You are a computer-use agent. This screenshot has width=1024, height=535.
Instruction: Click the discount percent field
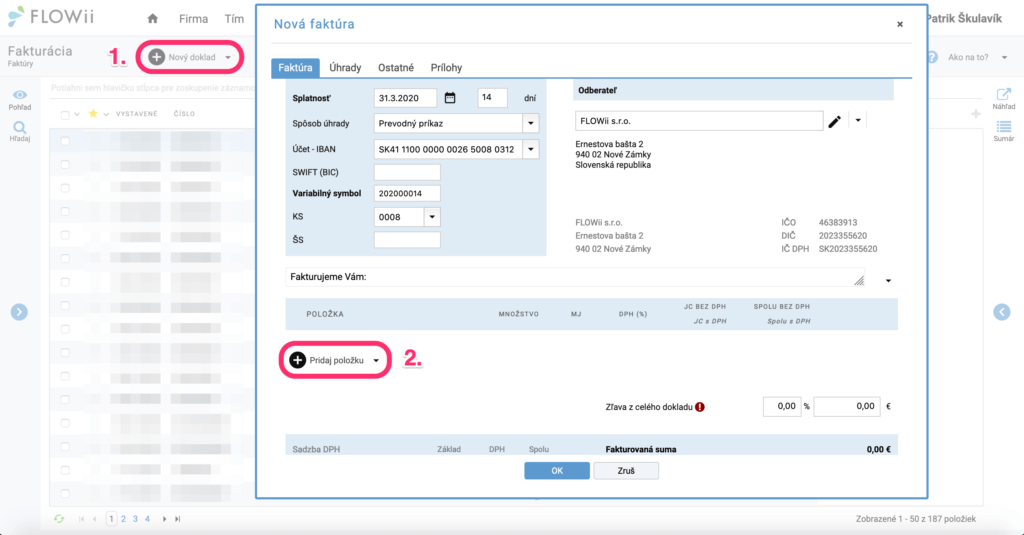click(782, 406)
